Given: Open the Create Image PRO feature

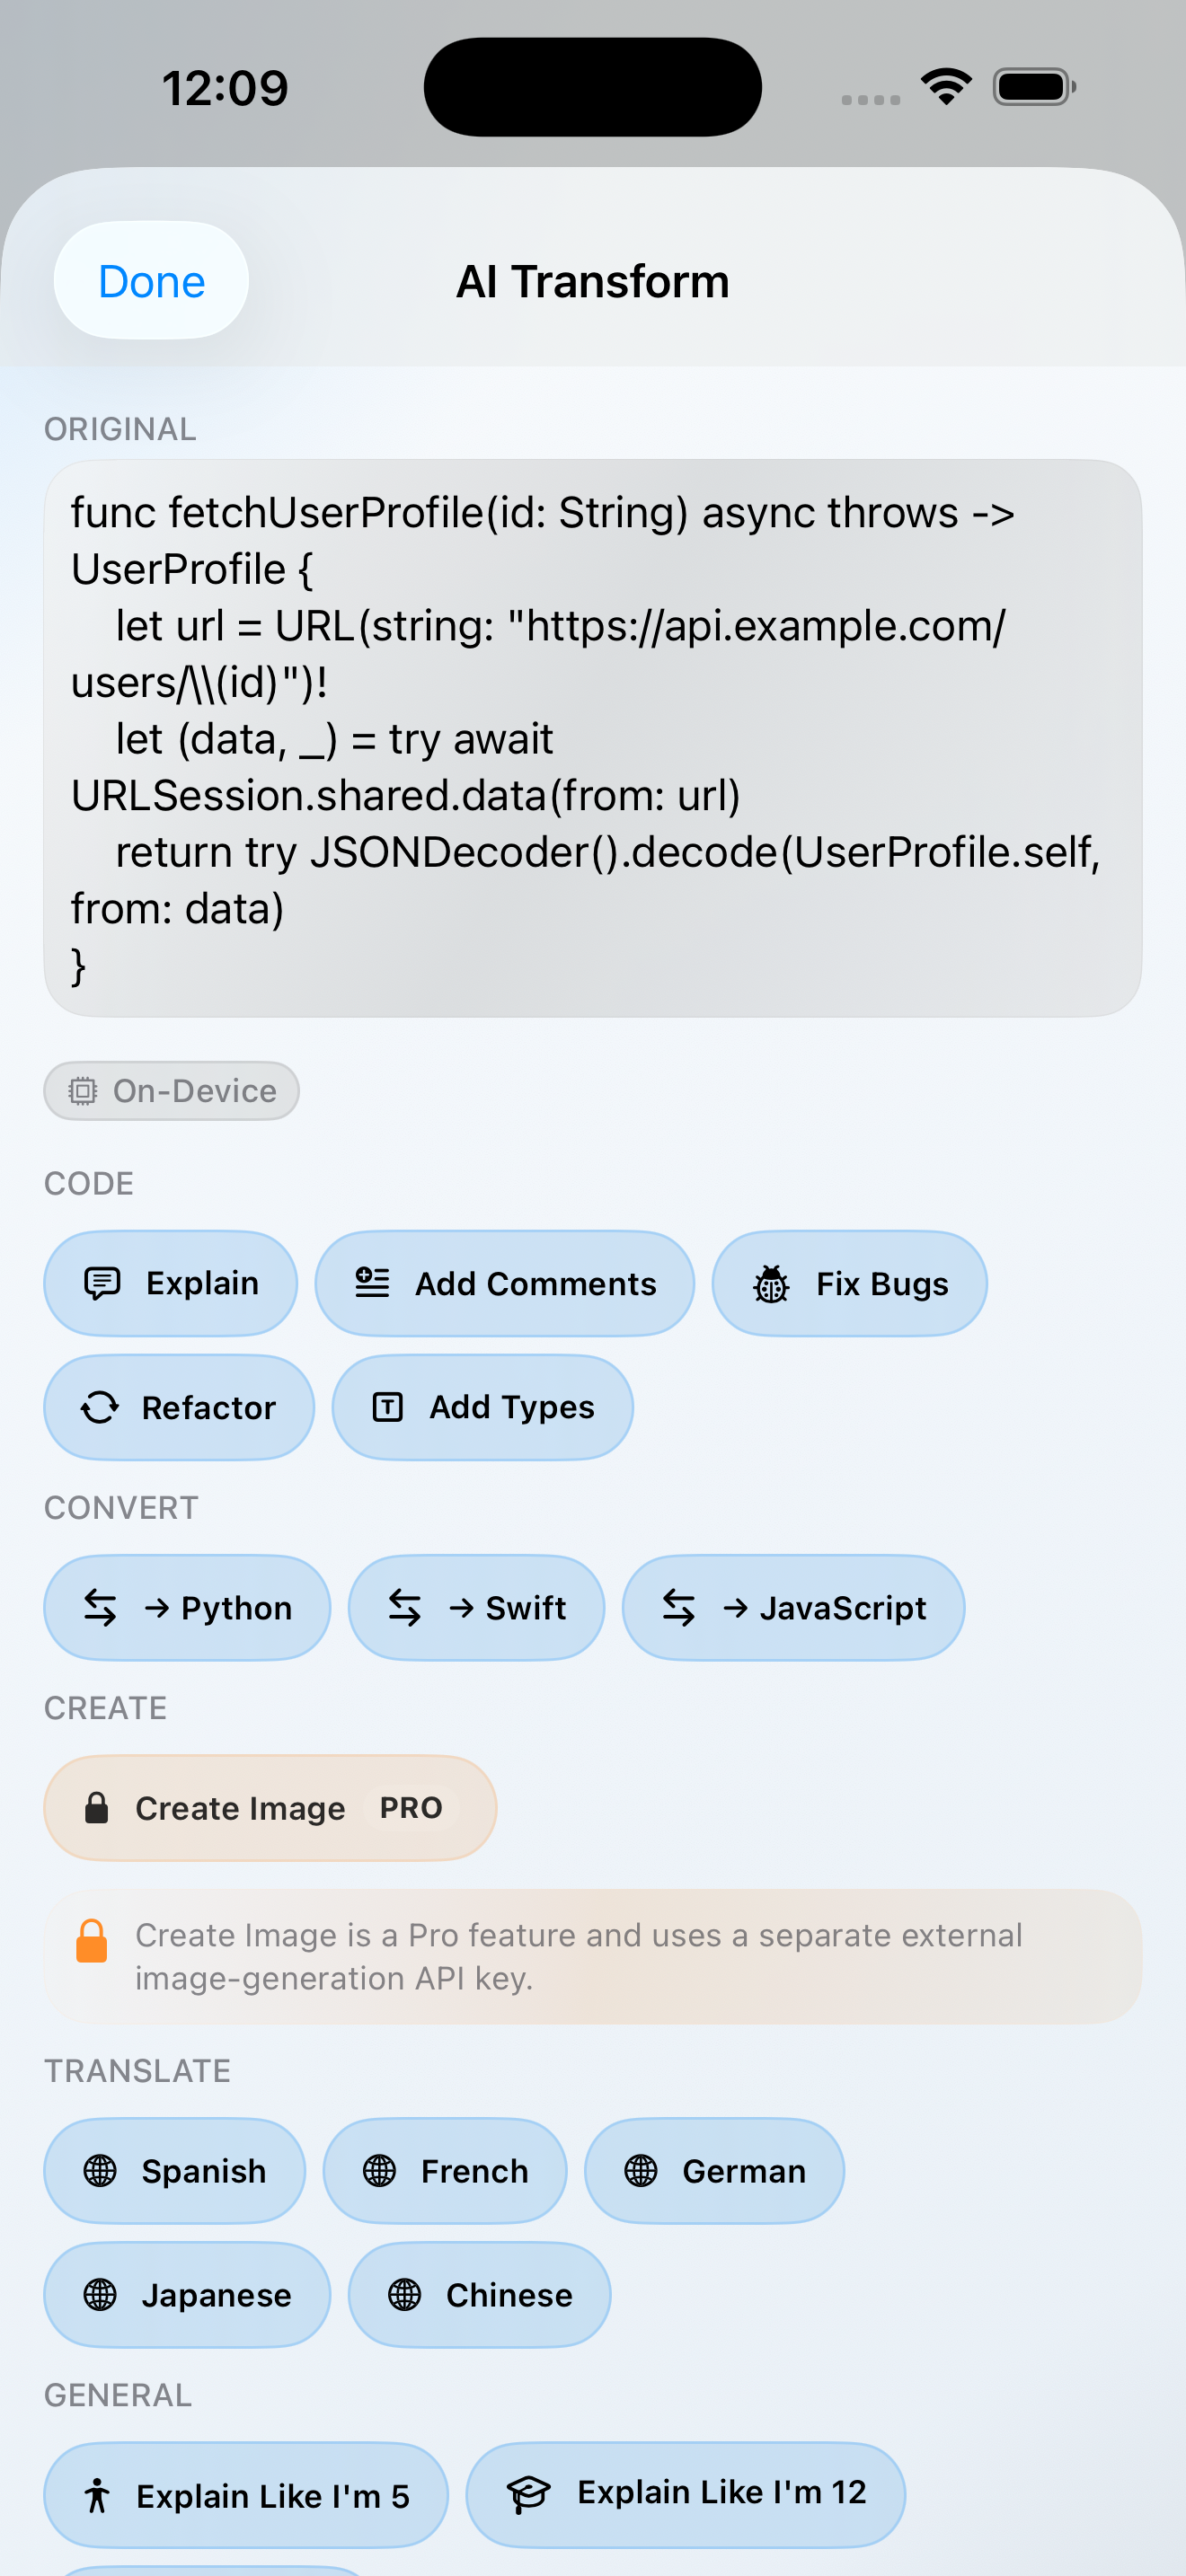Looking at the screenshot, I should (x=269, y=1808).
